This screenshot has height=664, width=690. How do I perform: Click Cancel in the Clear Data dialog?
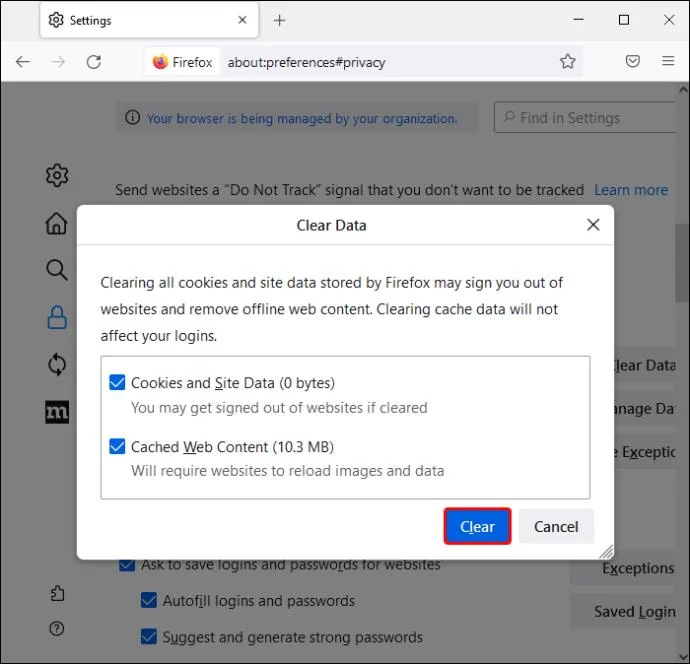[x=556, y=527]
